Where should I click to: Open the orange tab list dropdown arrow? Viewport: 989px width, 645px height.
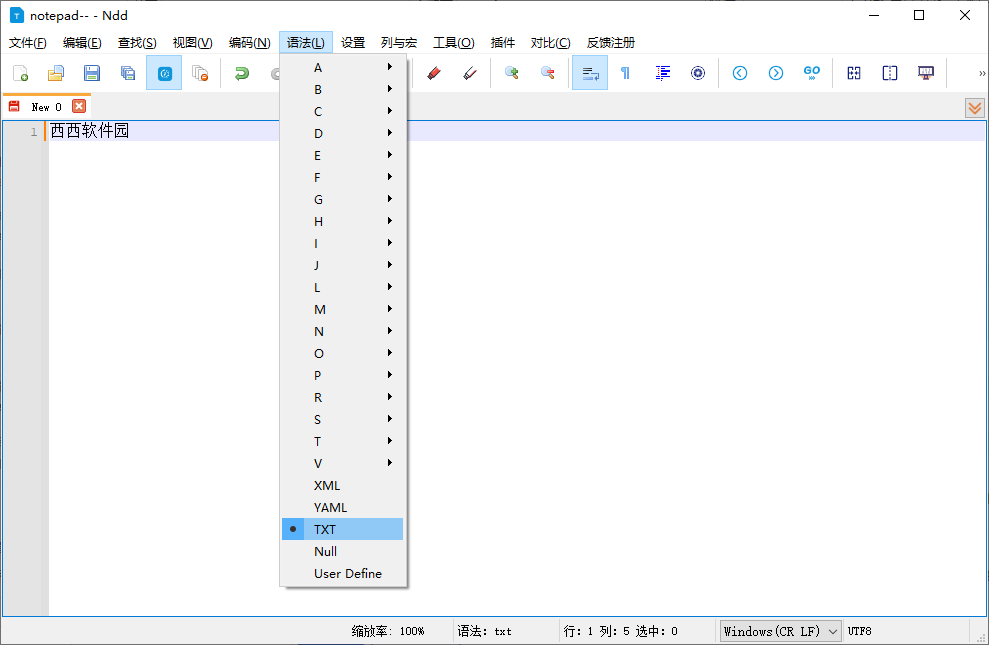click(975, 108)
